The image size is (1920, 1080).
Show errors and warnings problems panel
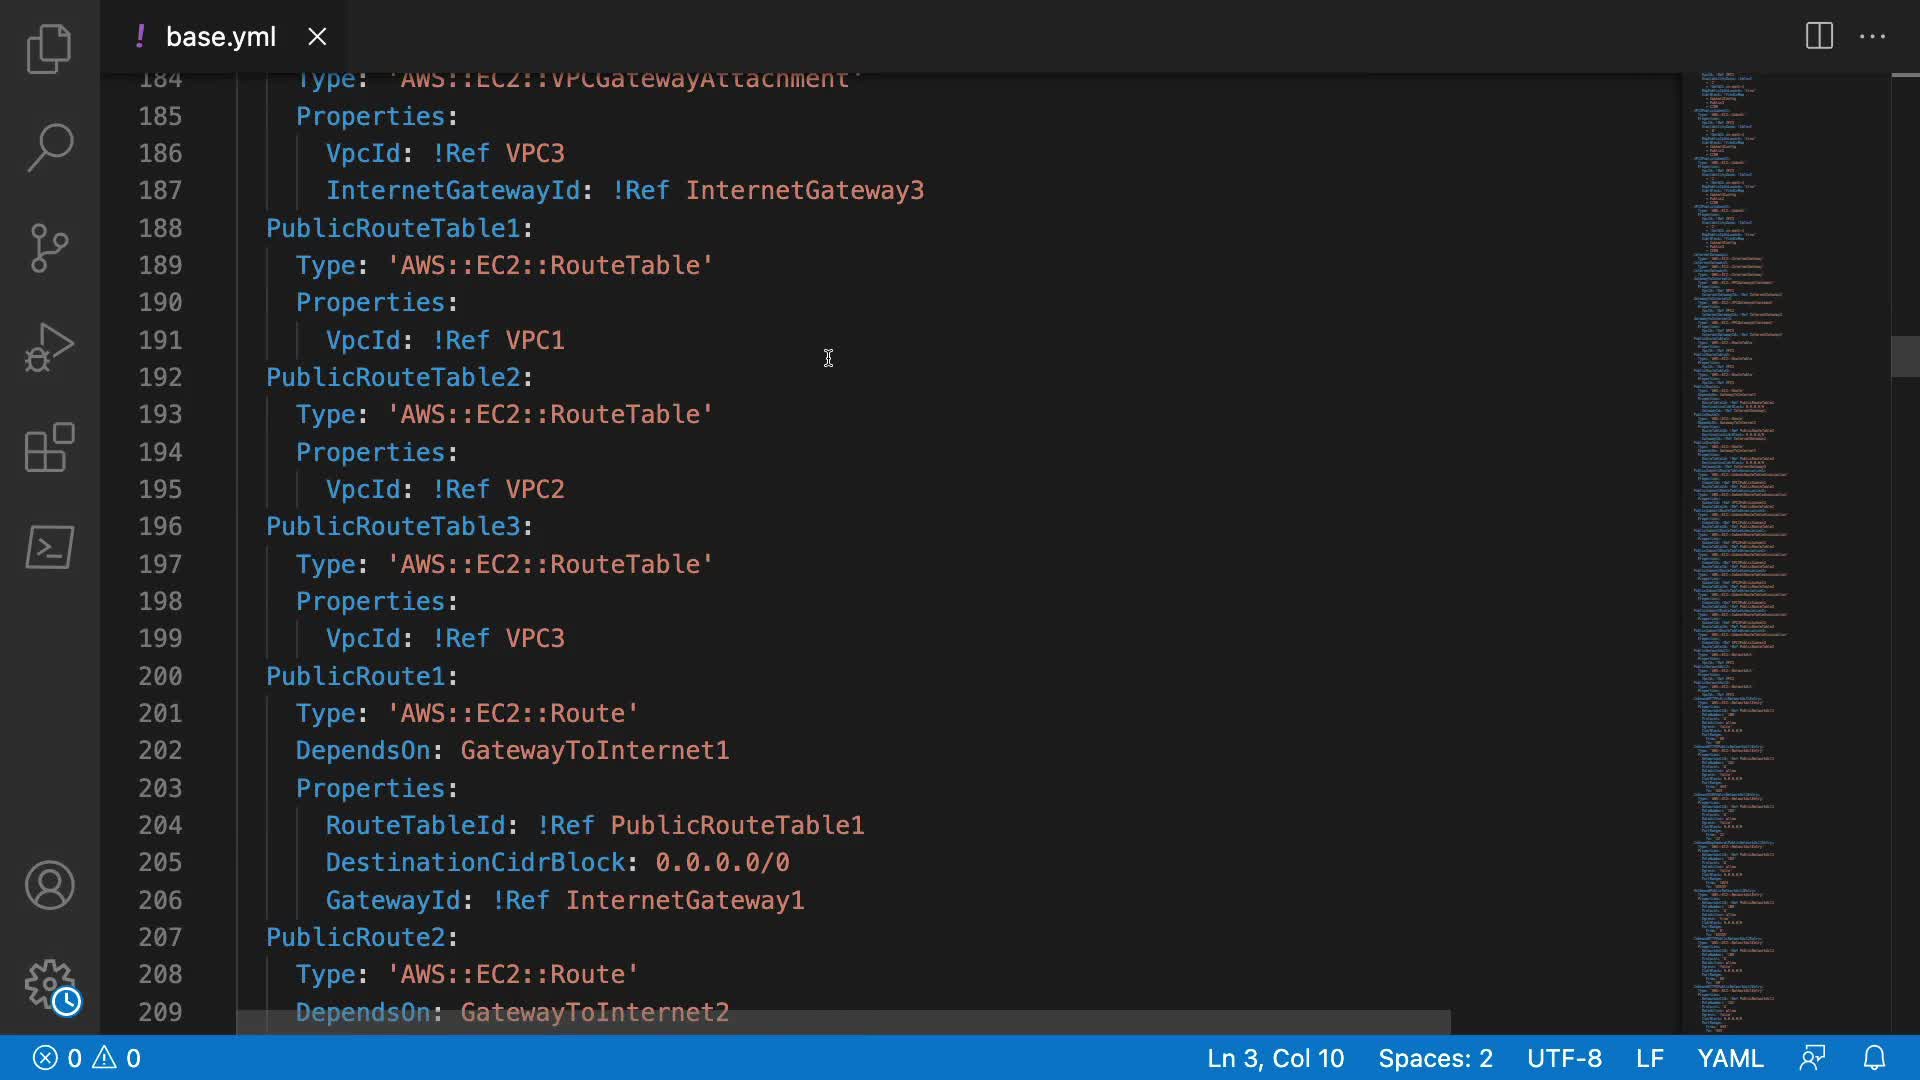[87, 1058]
